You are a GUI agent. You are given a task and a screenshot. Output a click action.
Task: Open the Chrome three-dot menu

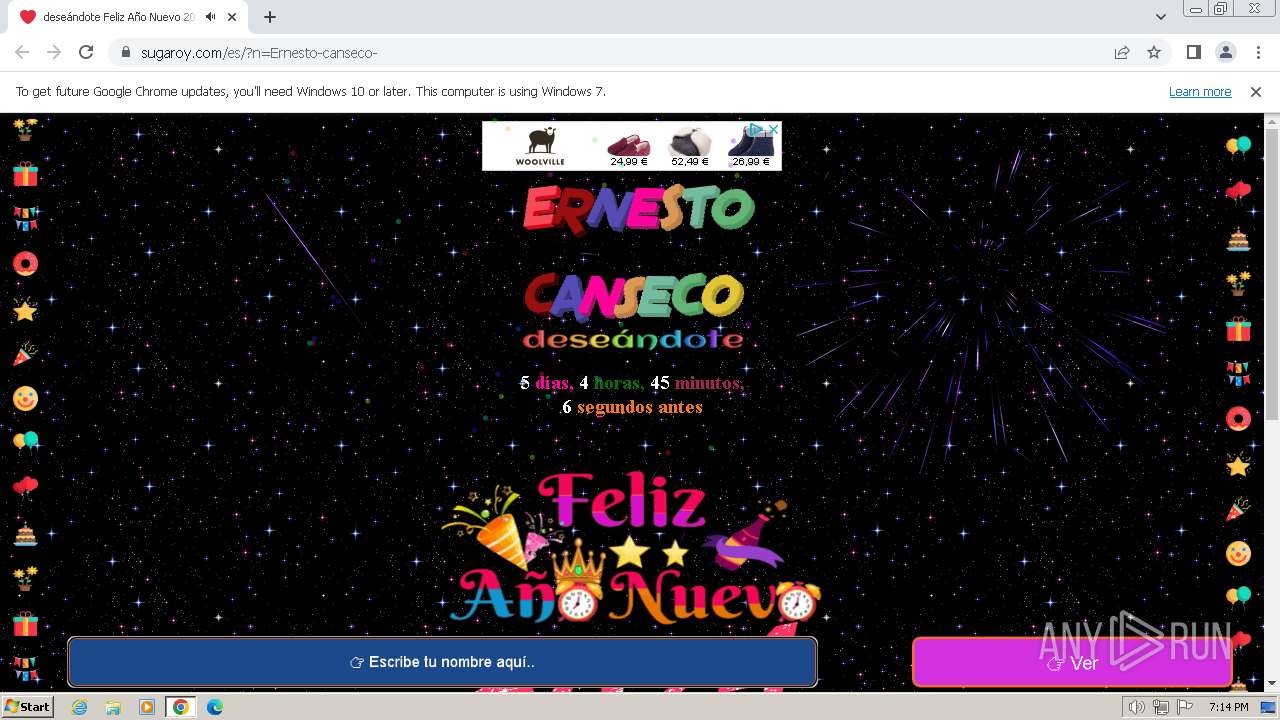[1257, 53]
